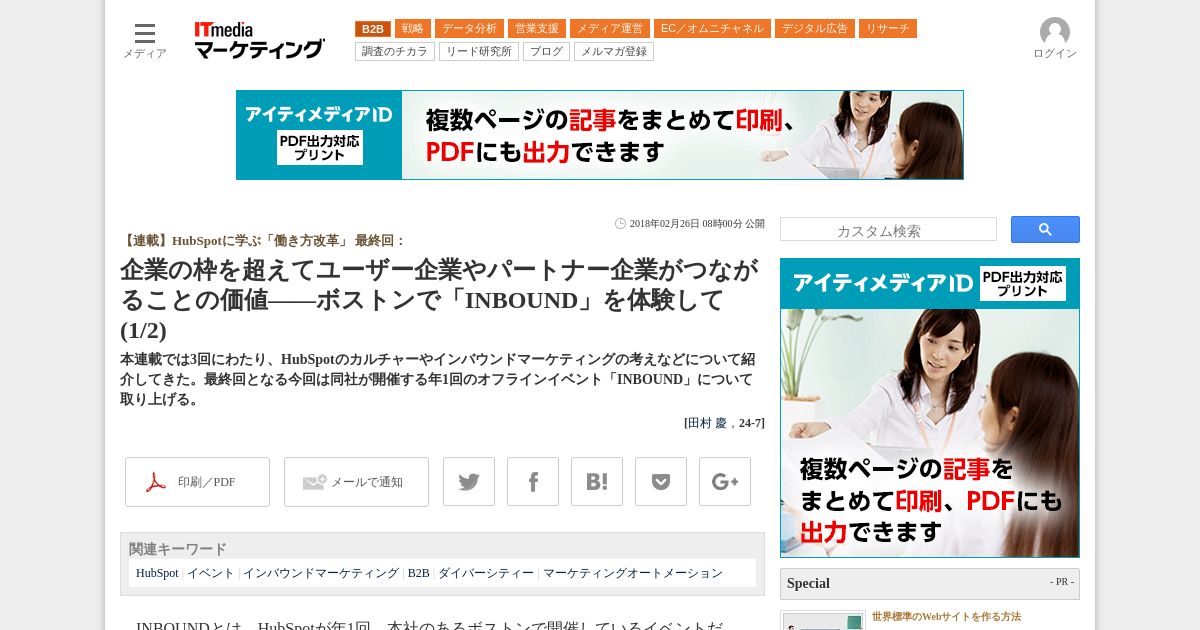The image size is (1200, 630).
Task: Click the article headline text
Action: [440, 300]
